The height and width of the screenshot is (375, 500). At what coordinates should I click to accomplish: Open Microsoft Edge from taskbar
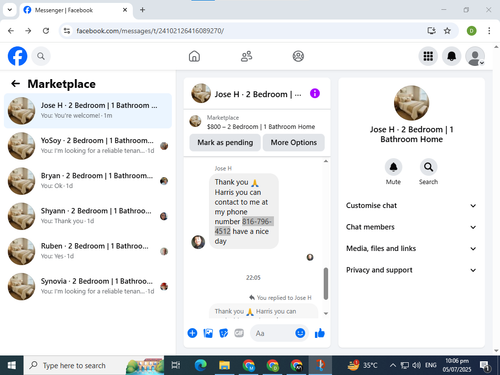click(200, 365)
